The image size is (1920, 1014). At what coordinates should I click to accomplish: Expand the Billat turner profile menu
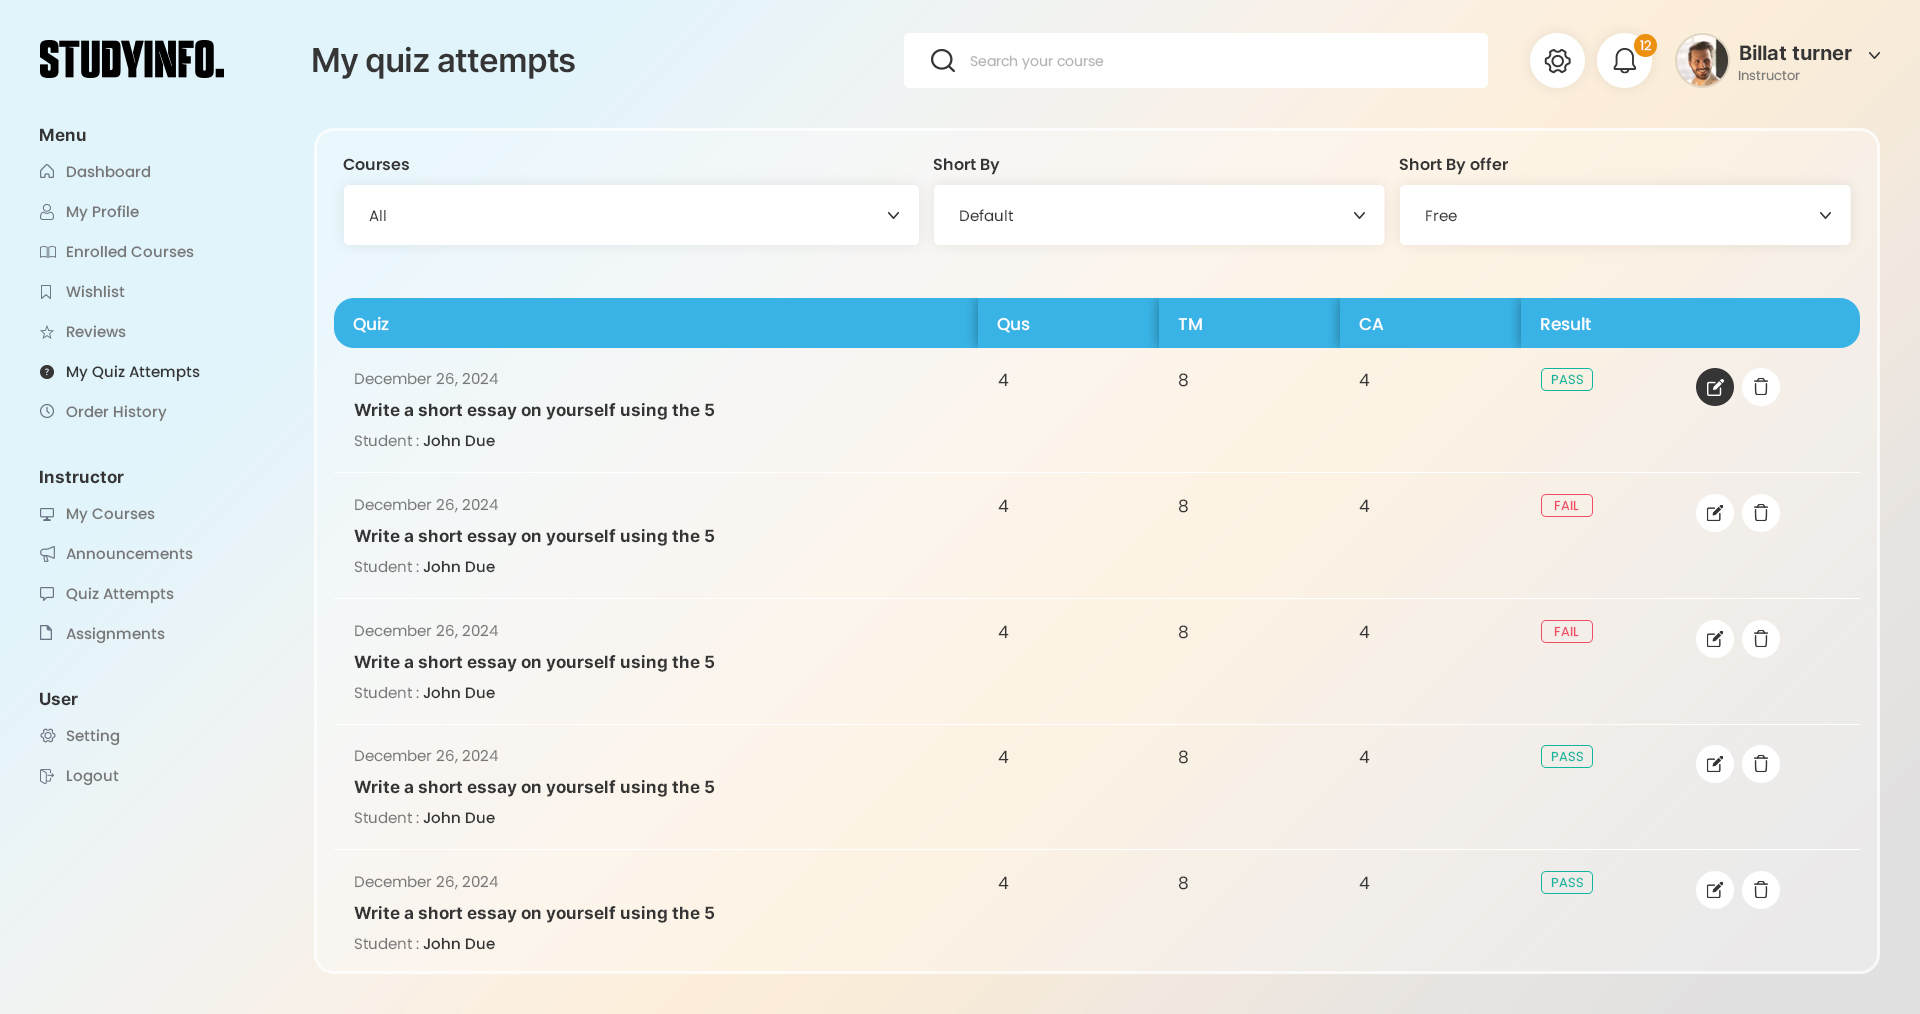pos(1874,56)
